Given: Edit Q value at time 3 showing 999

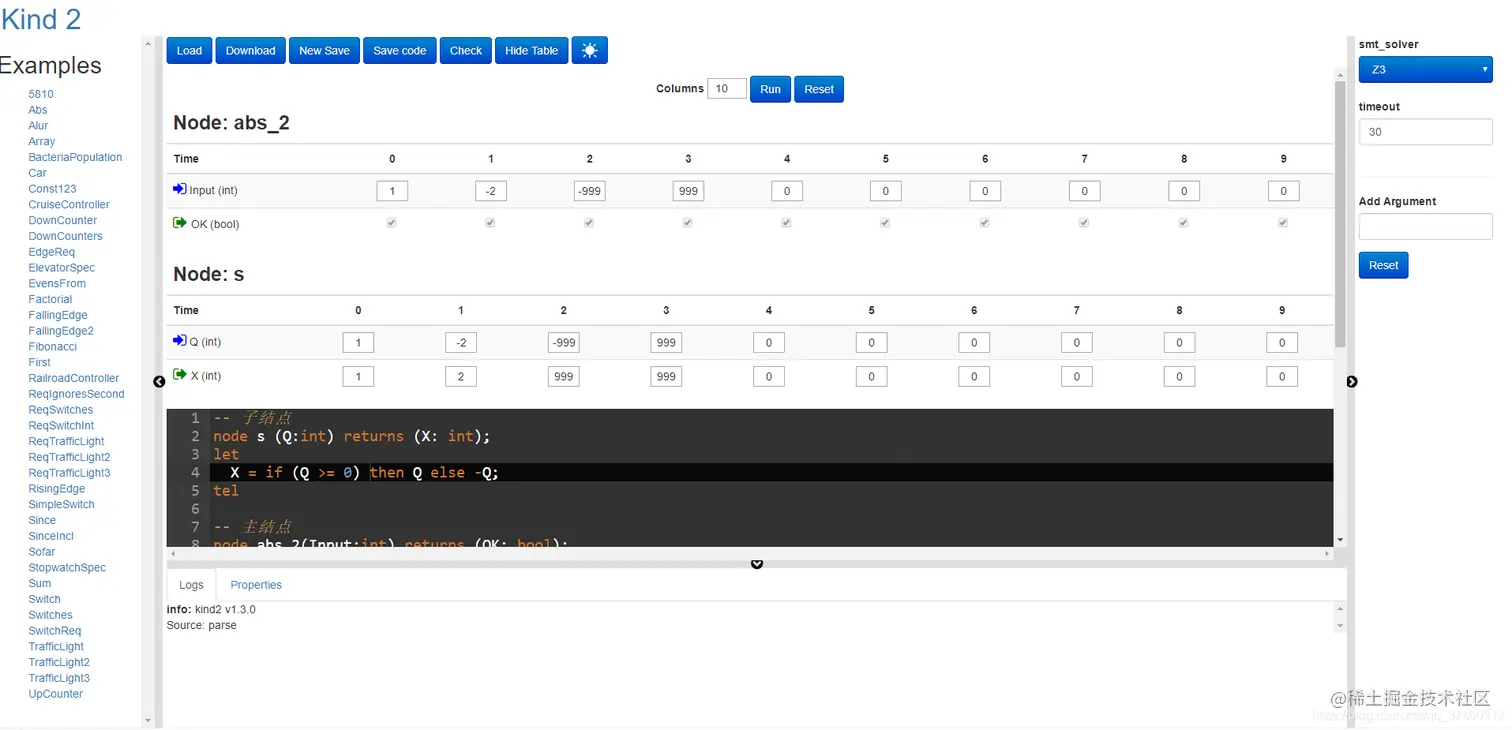Looking at the screenshot, I should click(x=666, y=343).
